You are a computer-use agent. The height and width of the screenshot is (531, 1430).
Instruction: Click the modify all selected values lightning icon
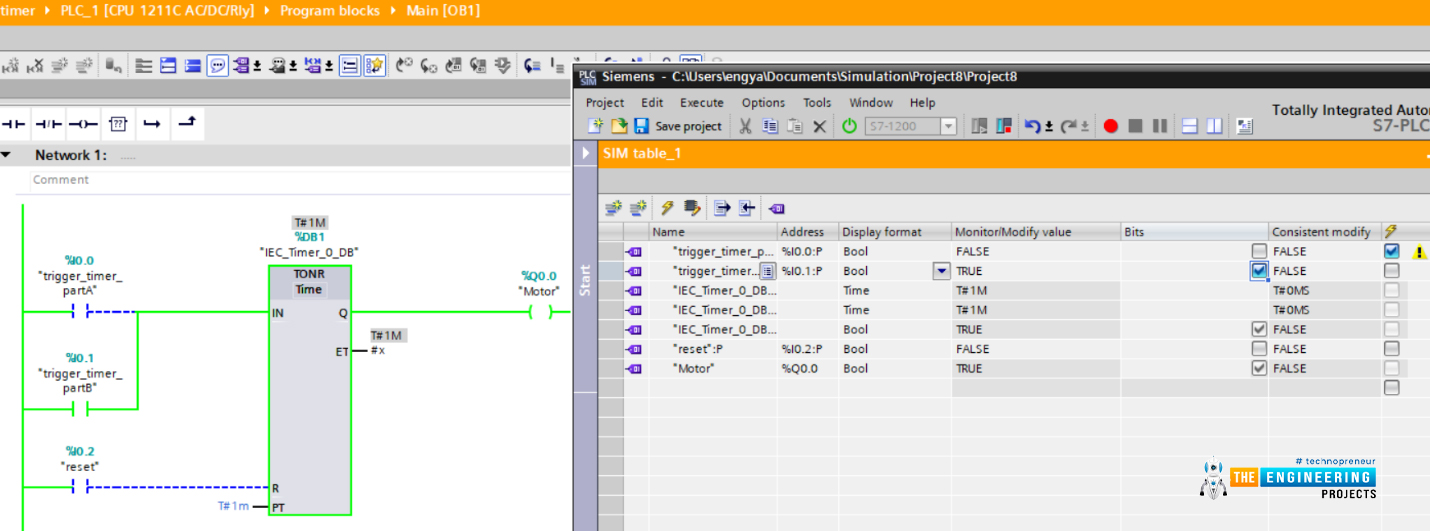(x=667, y=208)
